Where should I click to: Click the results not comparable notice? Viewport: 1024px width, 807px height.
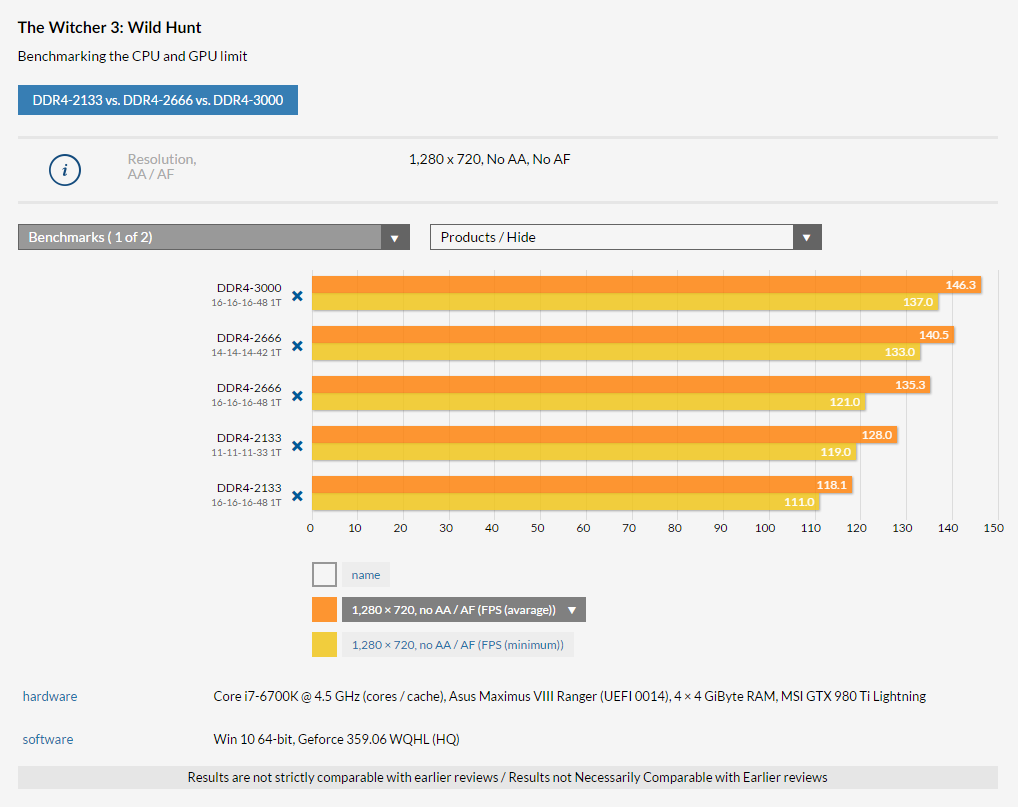pos(507,777)
